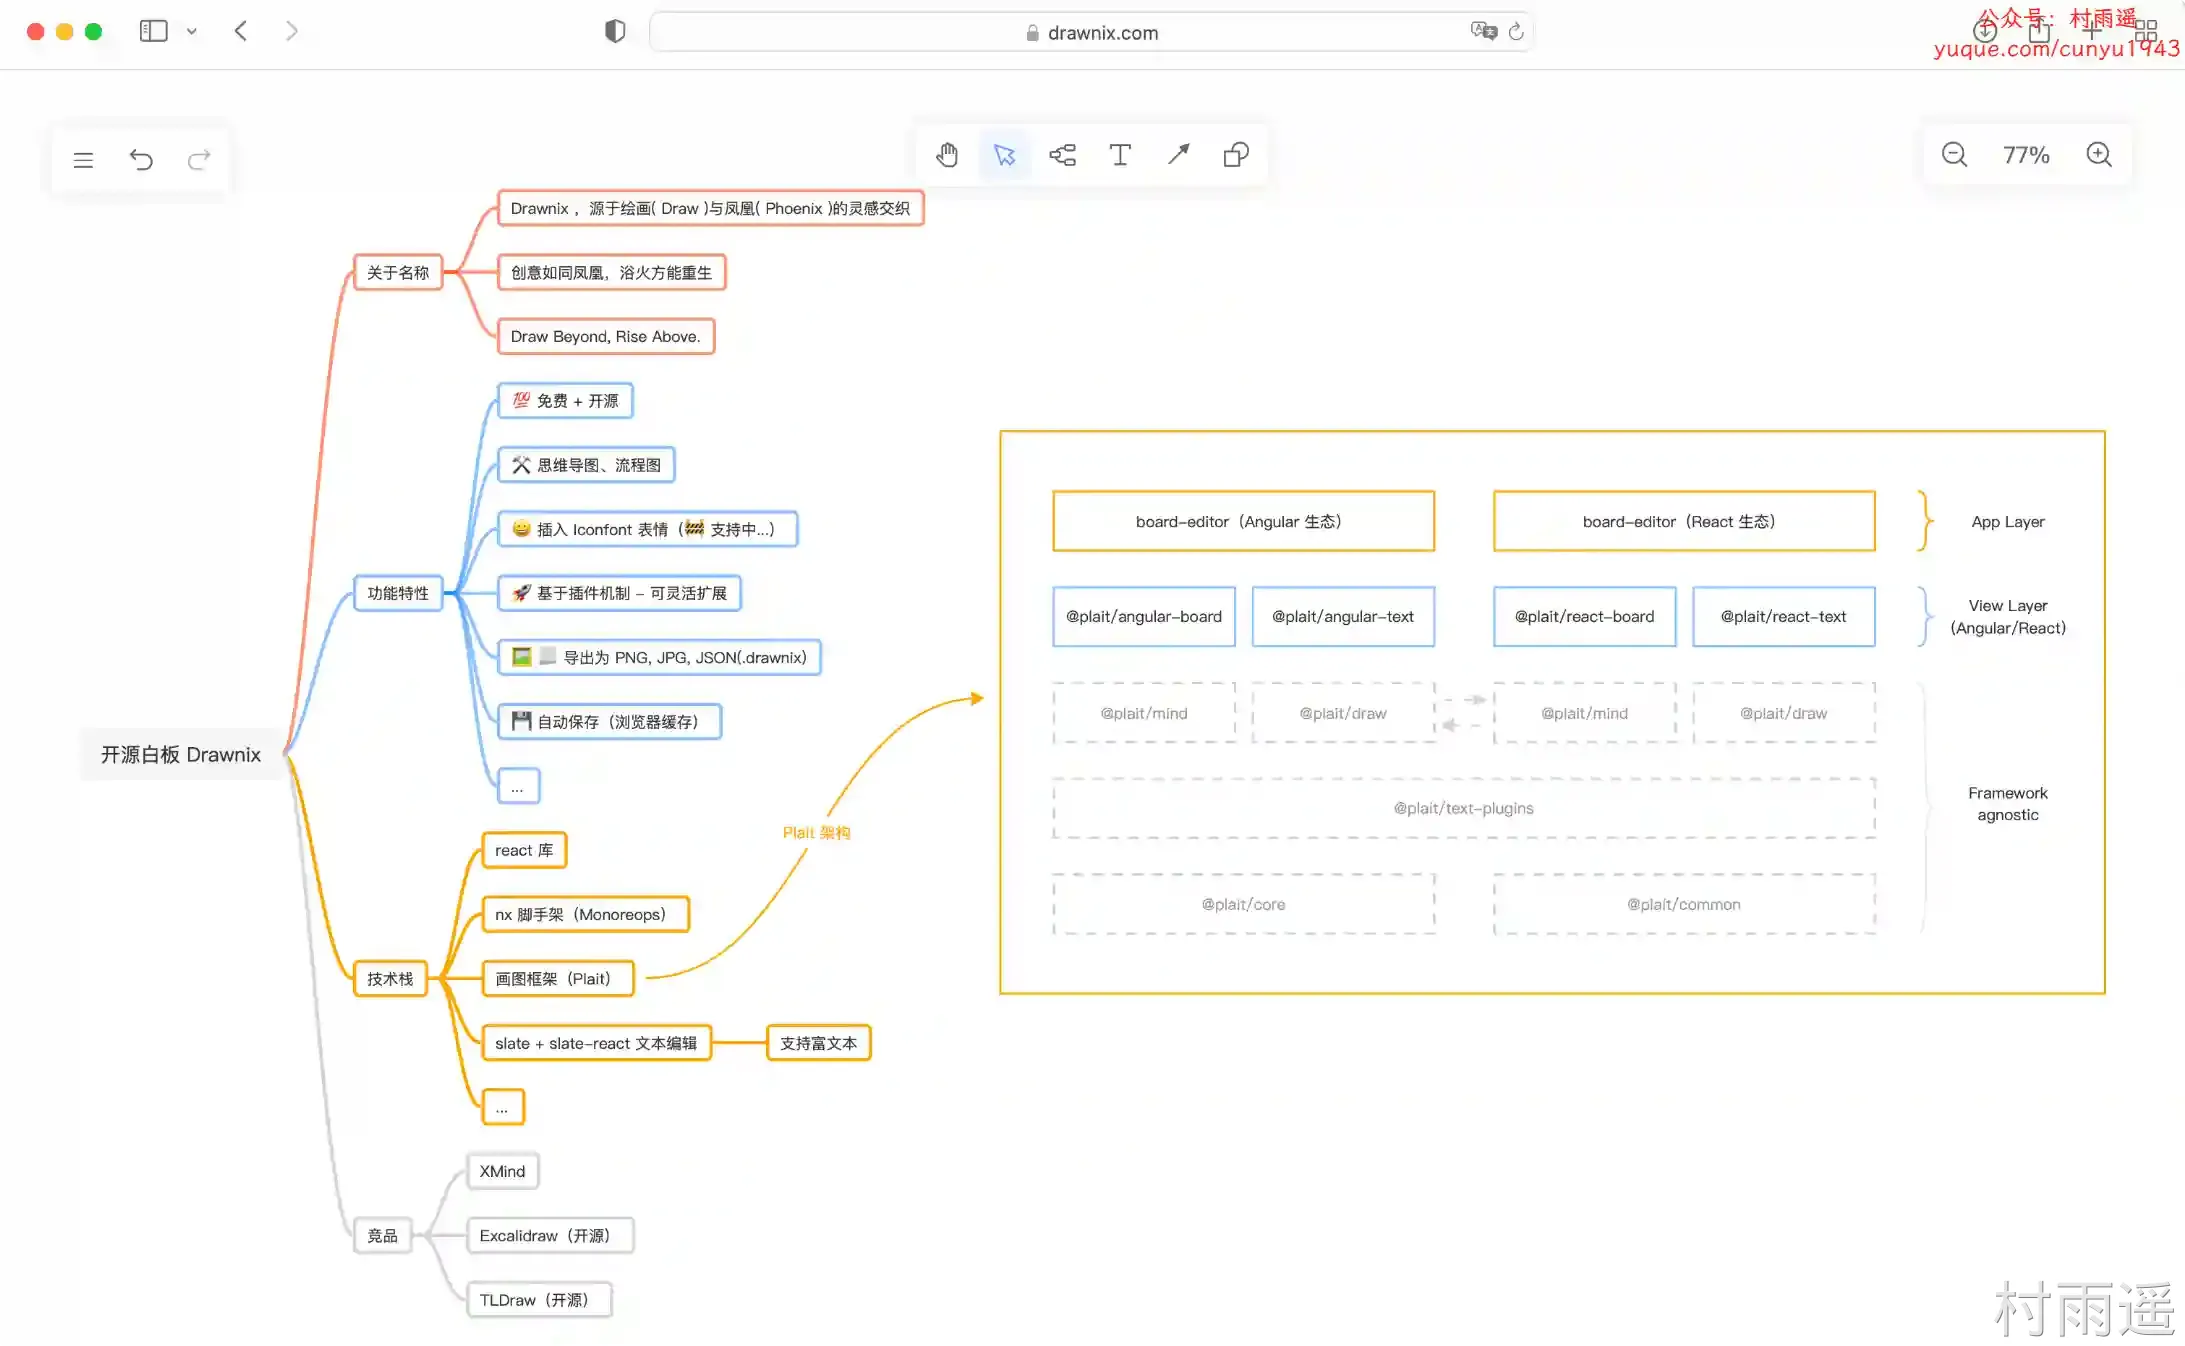The width and height of the screenshot is (2185, 1346).
Task: Select the Drawnix 源于绘画 description node
Action: [x=711, y=209]
